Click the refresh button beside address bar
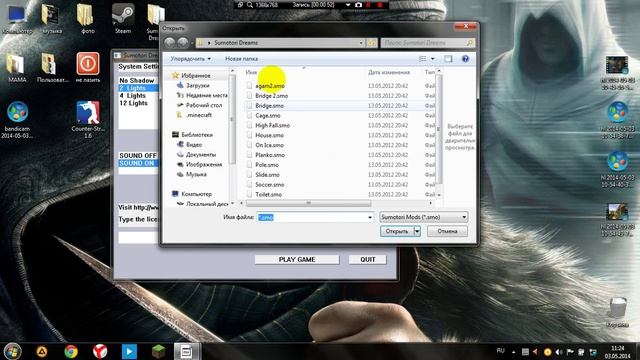 click(x=372, y=43)
